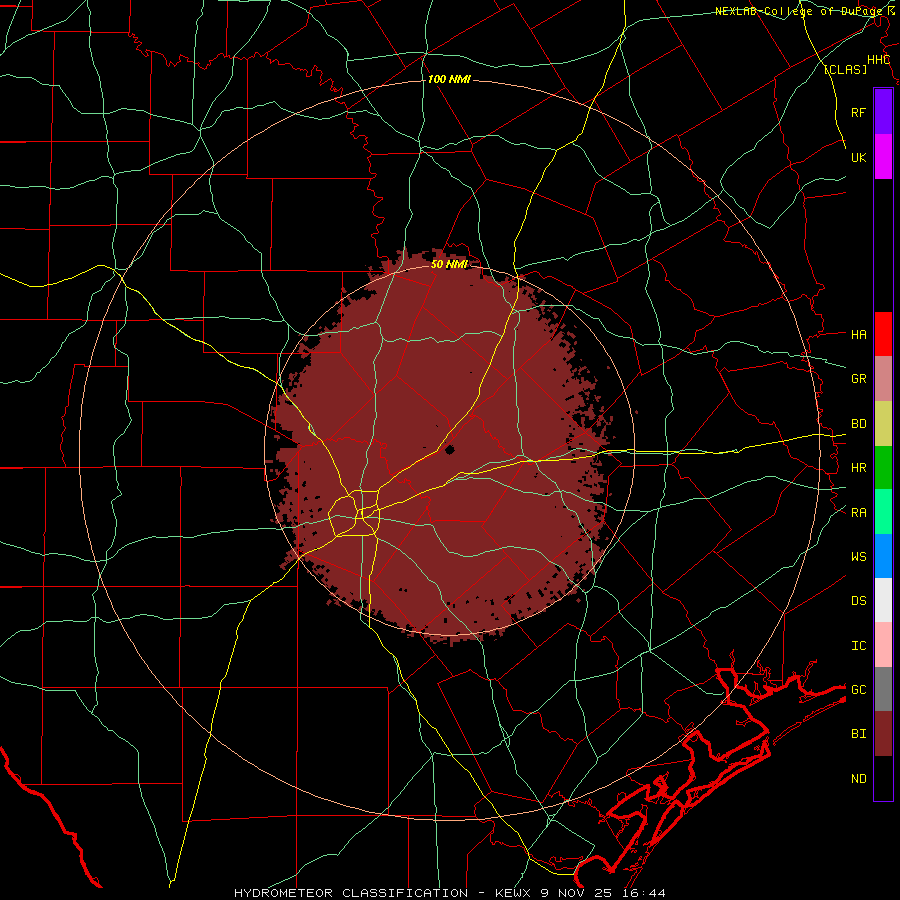Click the HYDROMETEOR CLASSIFICATION title text
The height and width of the screenshot is (900, 900).
click(351, 893)
